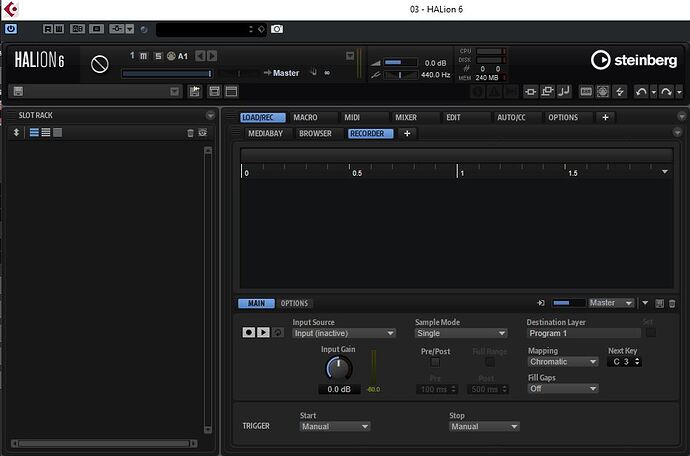The height and width of the screenshot is (456, 690).
Task: Go to previous program arrow
Action: [x=200, y=56]
